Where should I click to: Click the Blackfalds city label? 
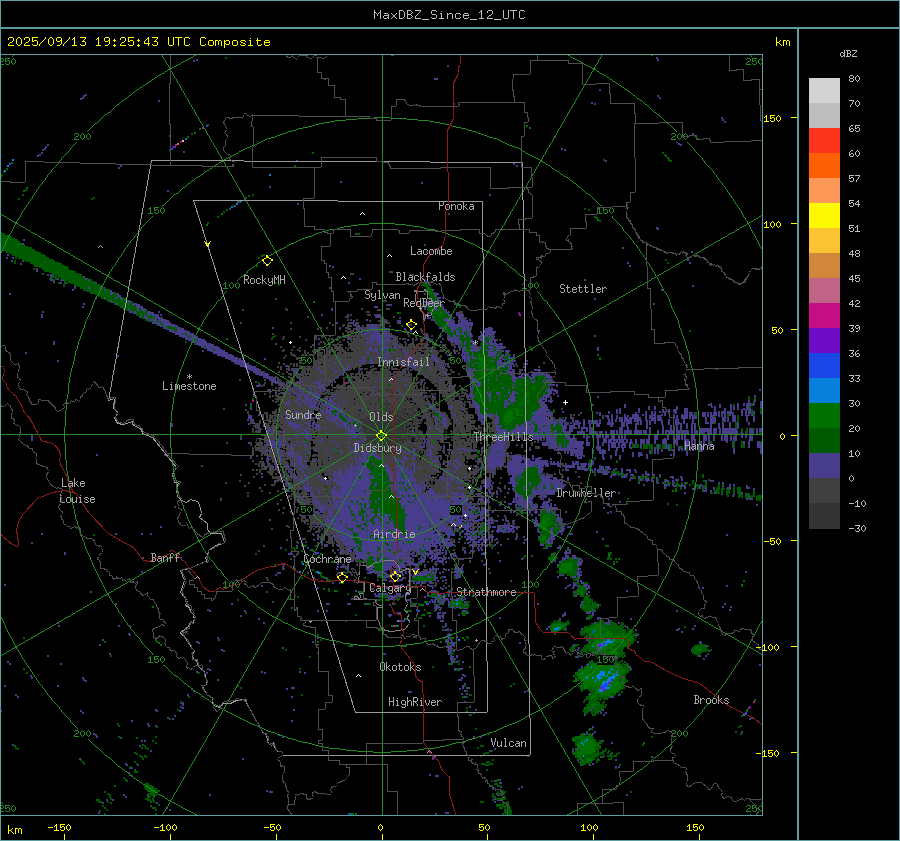pos(425,277)
